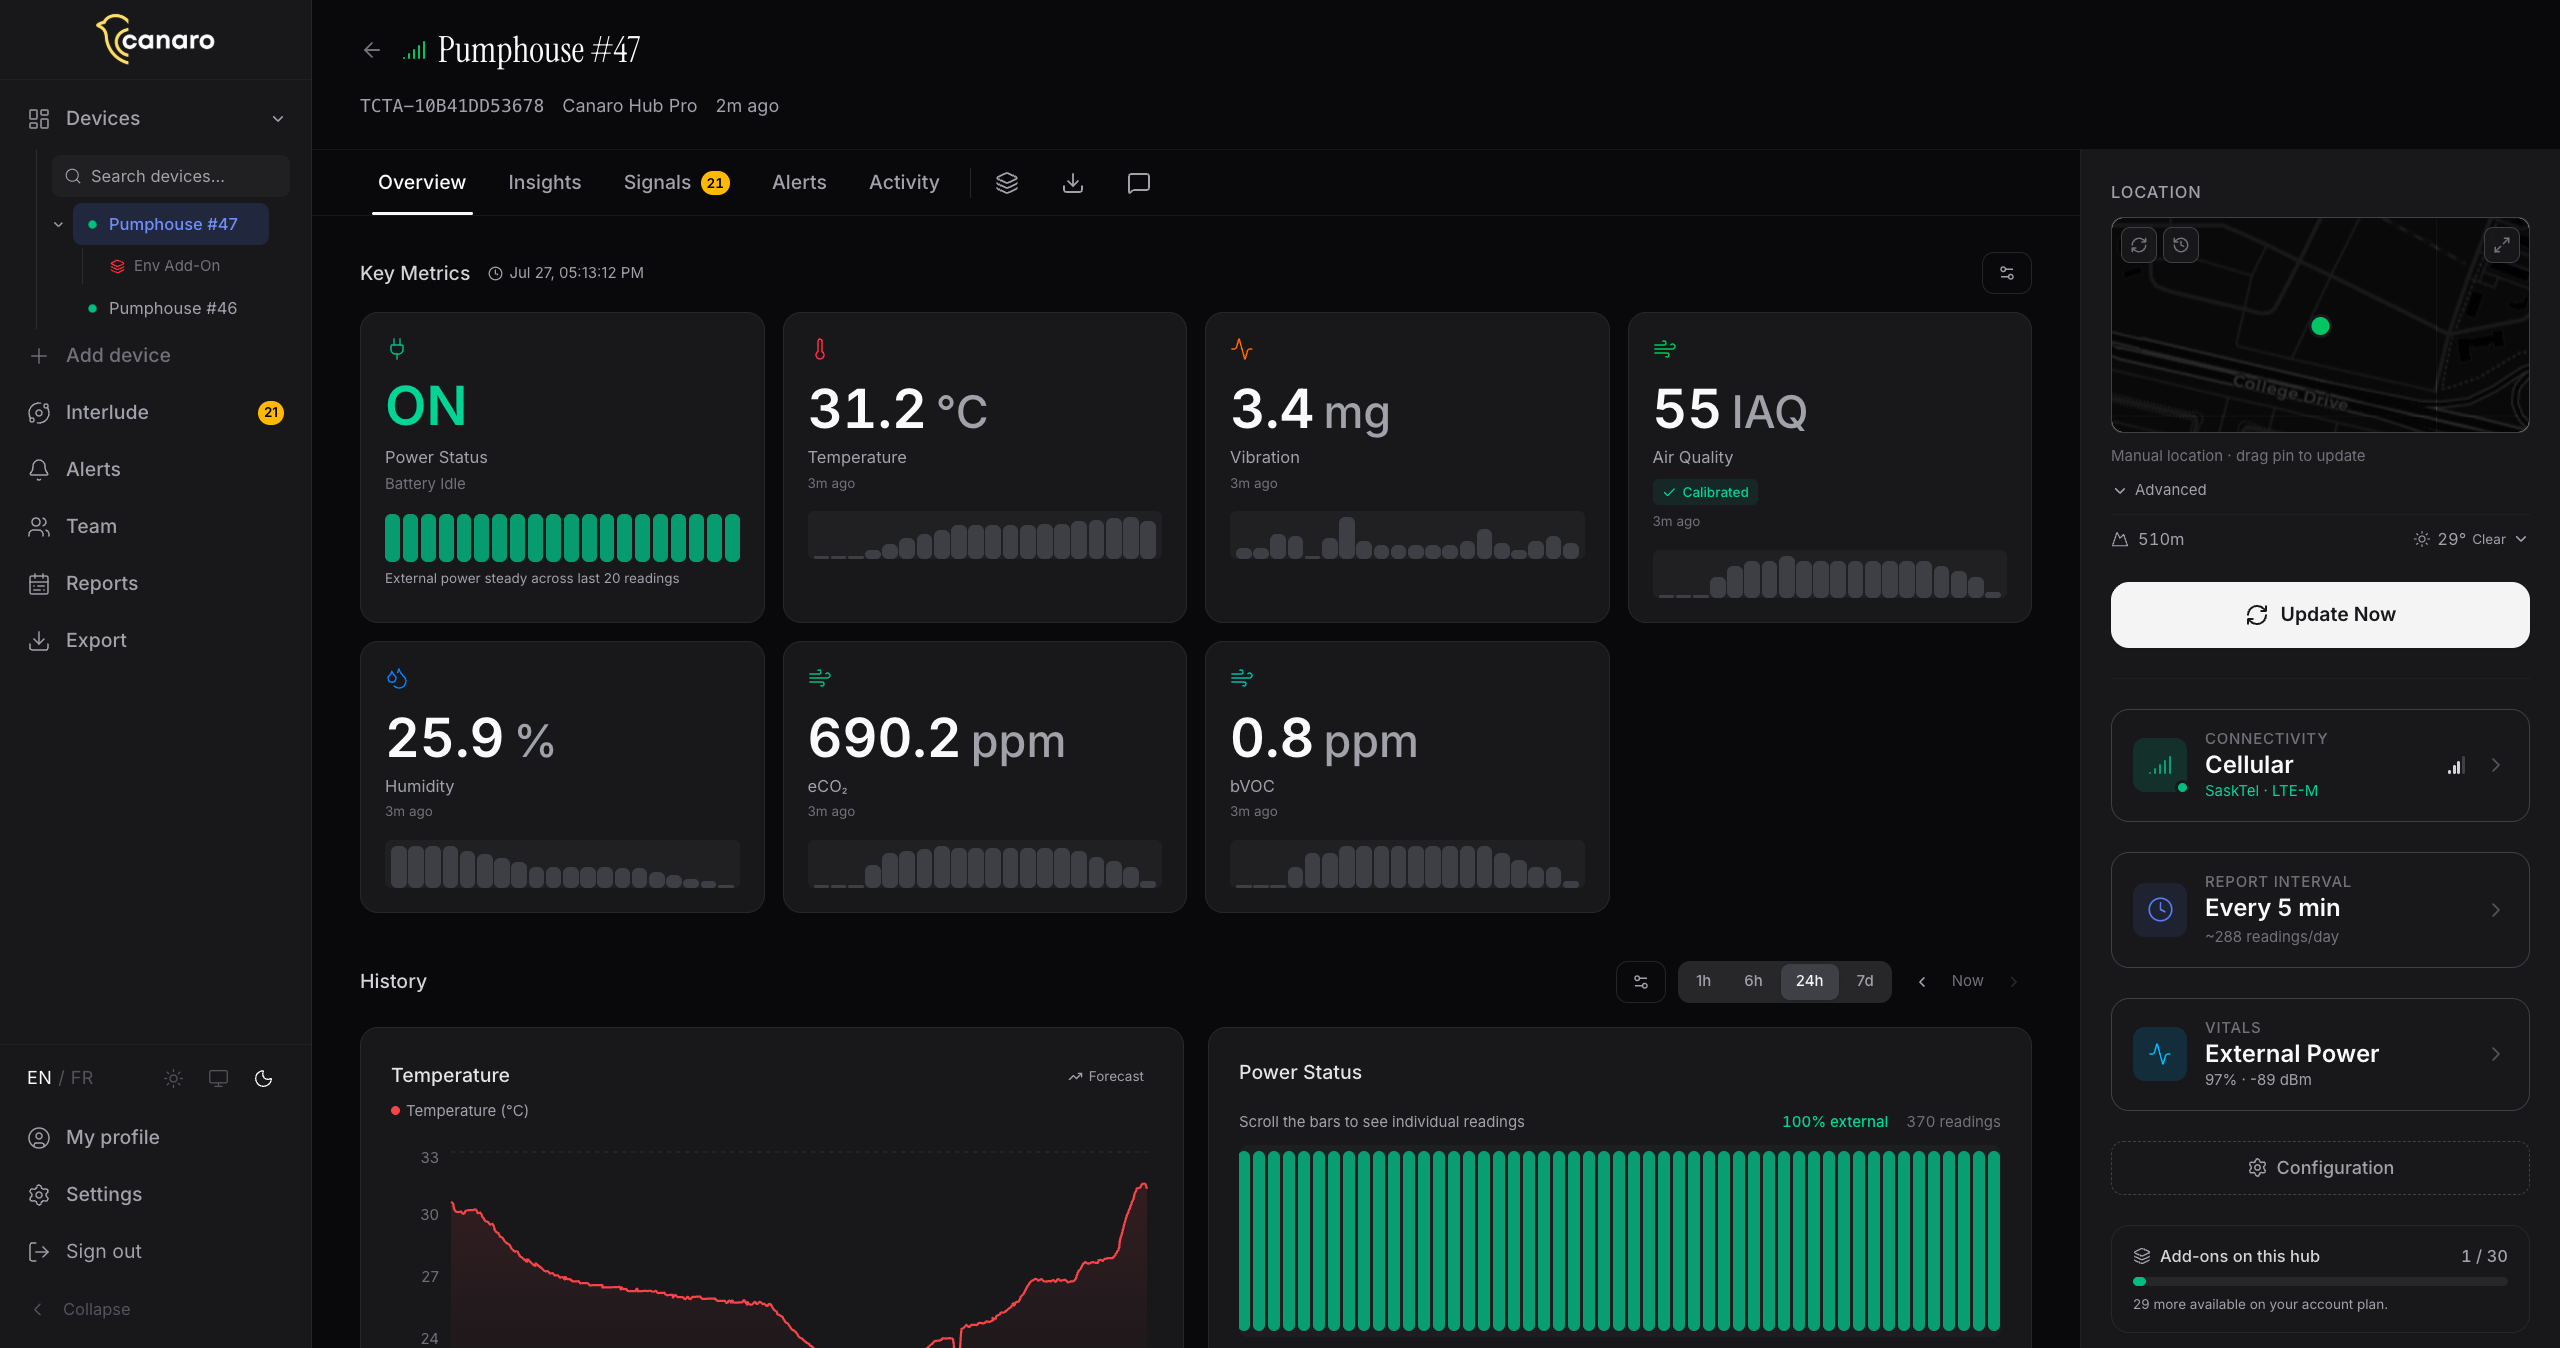This screenshot has height=1348, width=2560.
Task: Open the layers icon in tab bar
Action: tap(1007, 183)
